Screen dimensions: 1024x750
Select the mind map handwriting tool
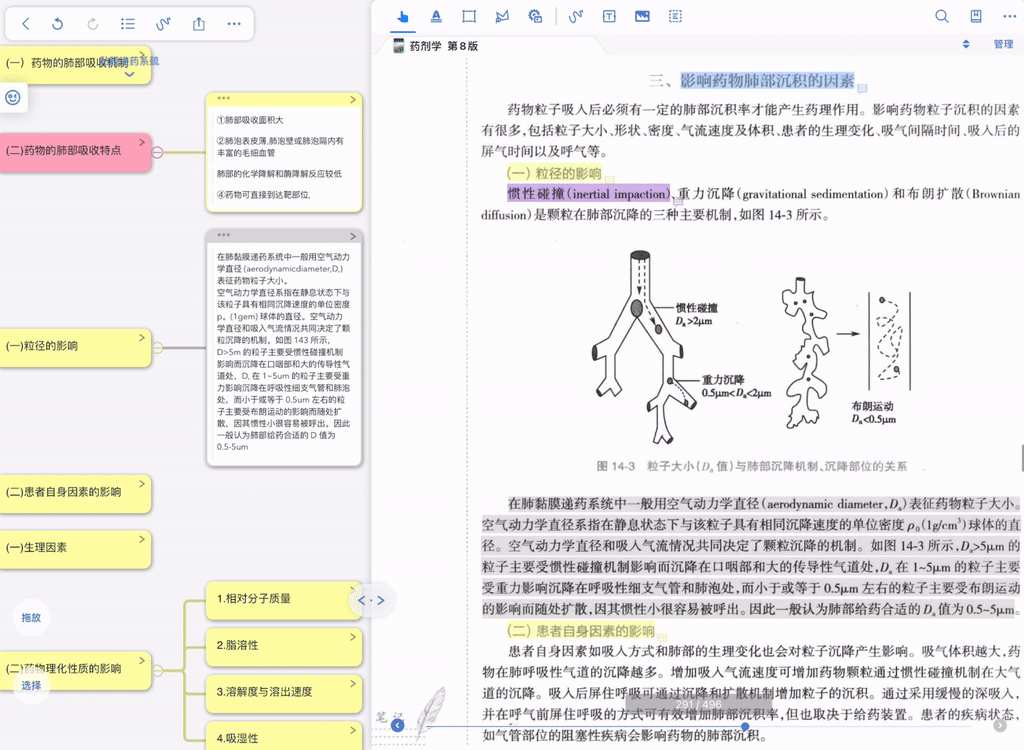(163, 24)
